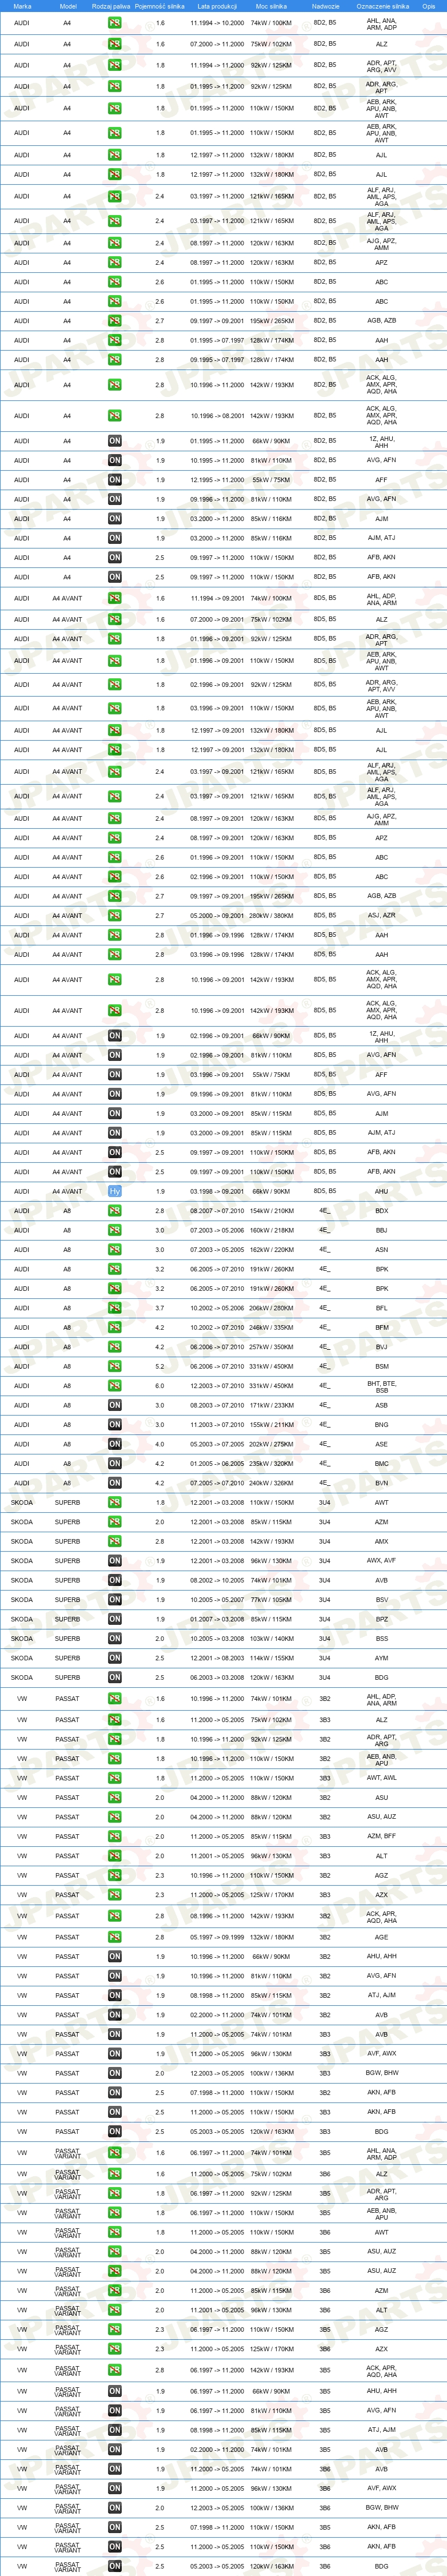Click petrol icon in Audi A8 BFM row
Image resolution: width=447 pixels, height=2576 pixels.
[x=115, y=1328]
